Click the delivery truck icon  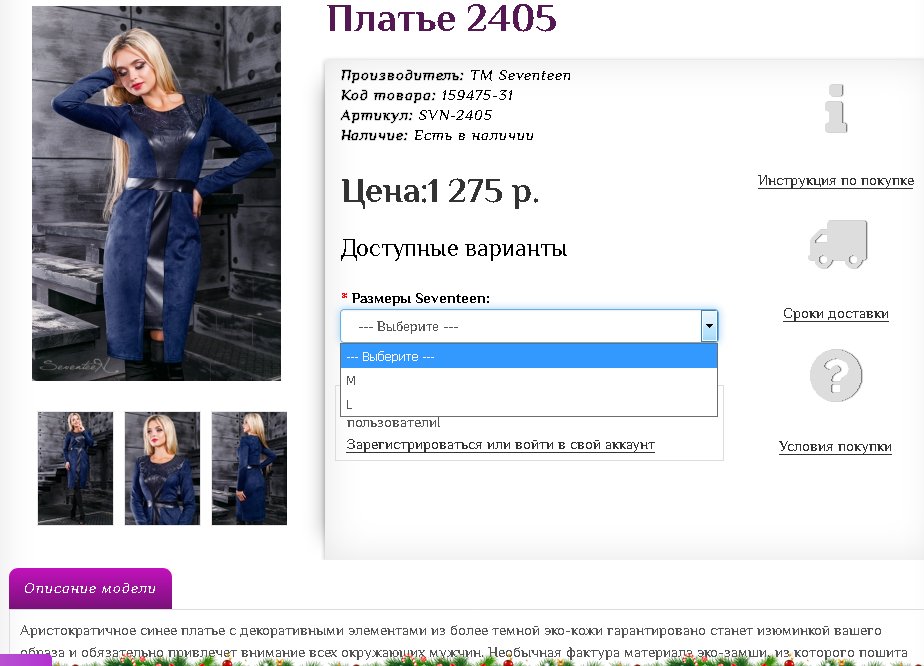click(x=836, y=243)
